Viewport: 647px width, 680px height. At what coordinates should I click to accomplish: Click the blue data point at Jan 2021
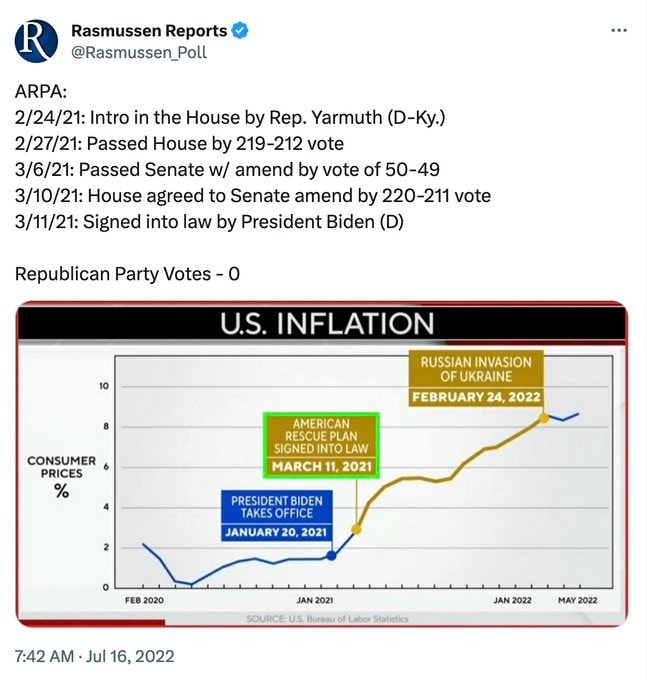332,555
